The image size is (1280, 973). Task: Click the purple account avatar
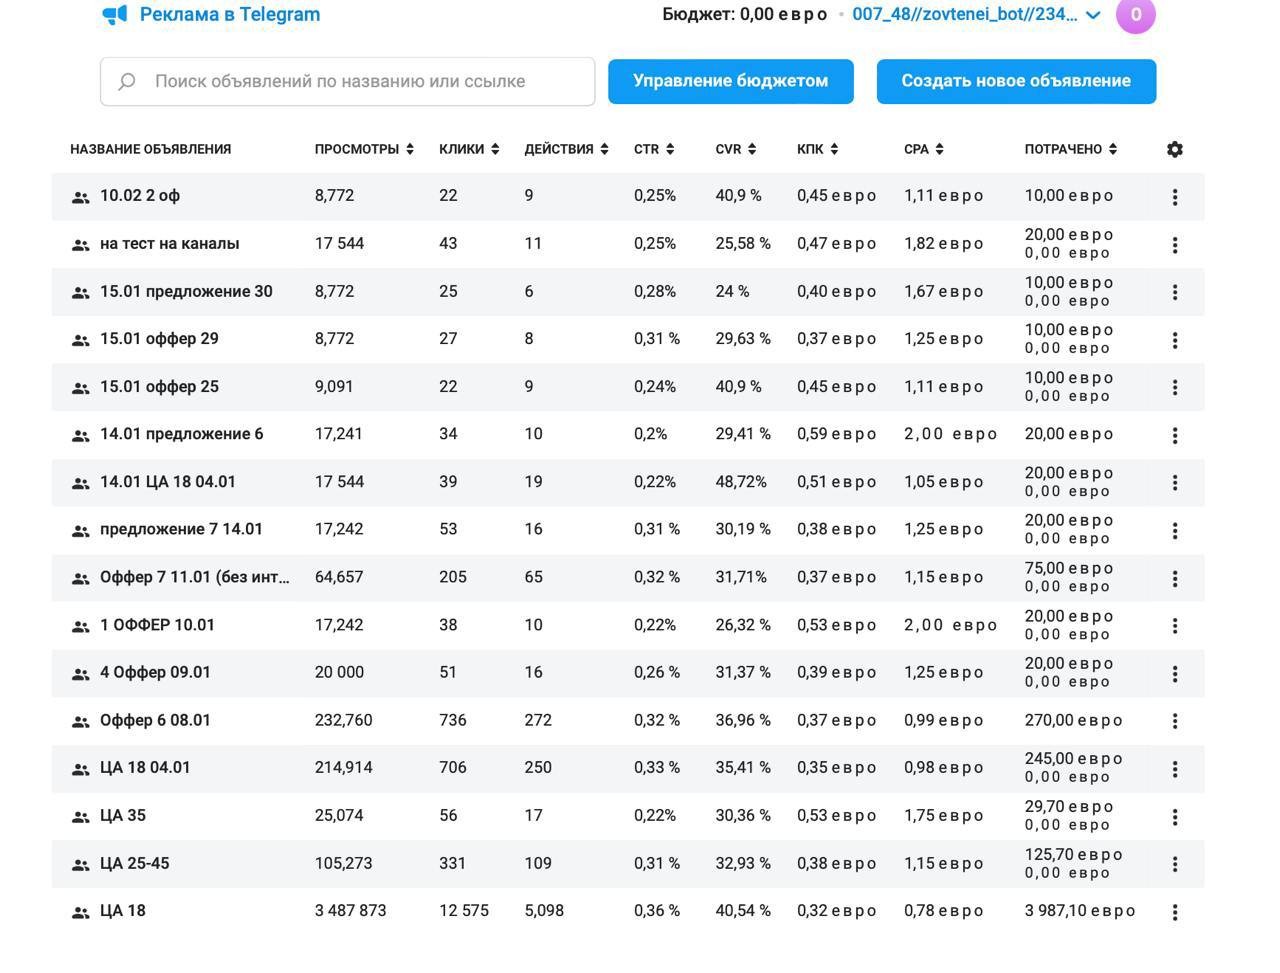1135,15
